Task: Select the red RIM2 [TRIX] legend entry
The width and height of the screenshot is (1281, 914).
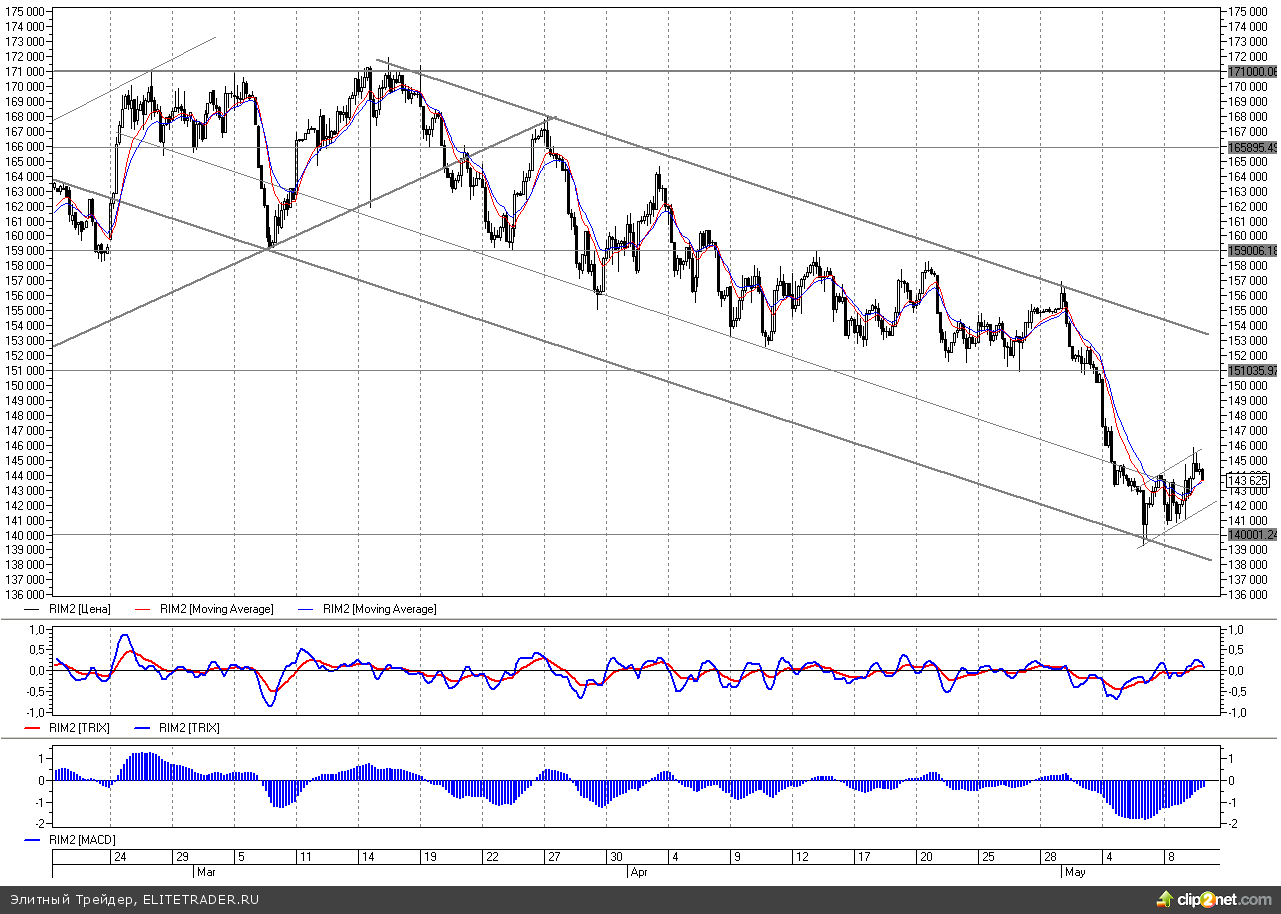Action: [78, 728]
